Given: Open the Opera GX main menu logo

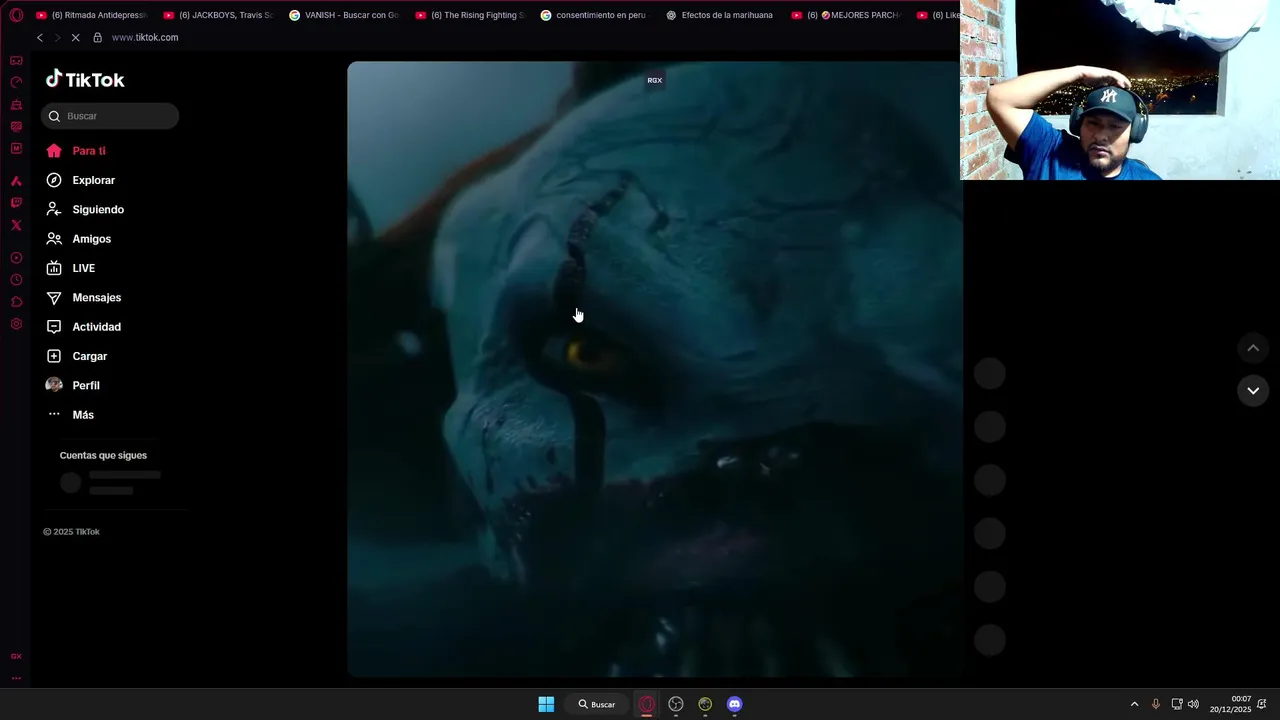Looking at the screenshot, I should 16,15.
